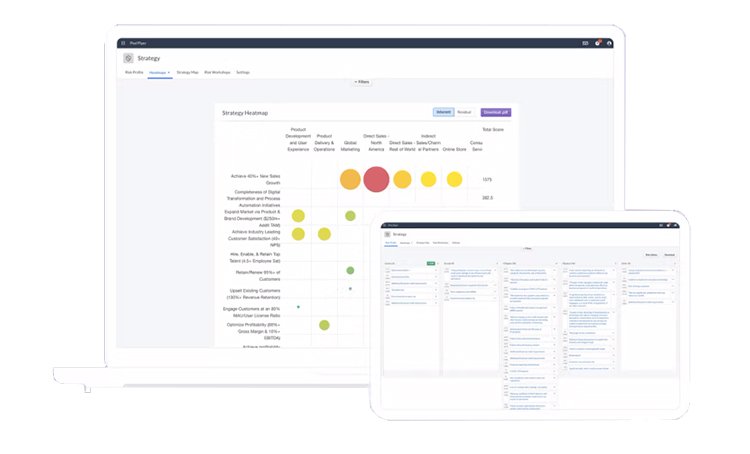Click yellow bubble in Online Store column
Viewport: 750px width, 454px height.
click(x=454, y=179)
